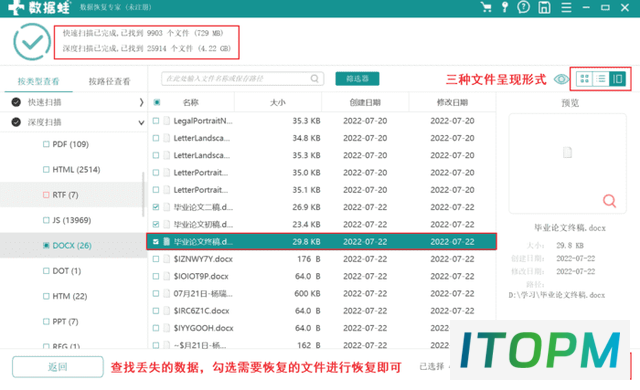Click the file icon of 07月21日 row

coord(166,293)
